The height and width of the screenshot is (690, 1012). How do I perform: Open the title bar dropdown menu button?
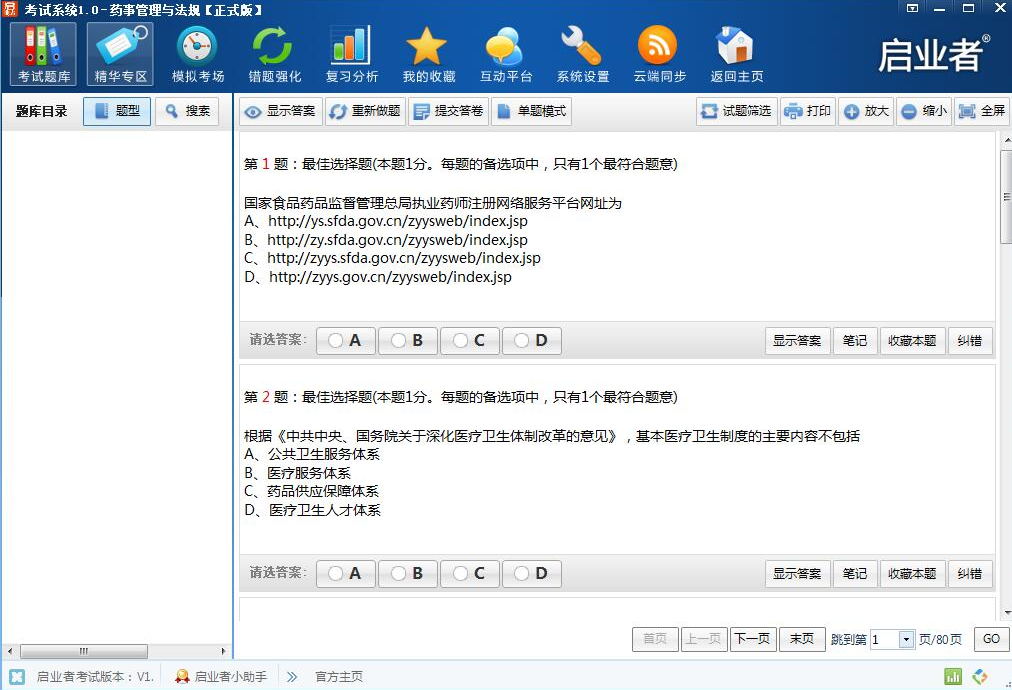912,8
